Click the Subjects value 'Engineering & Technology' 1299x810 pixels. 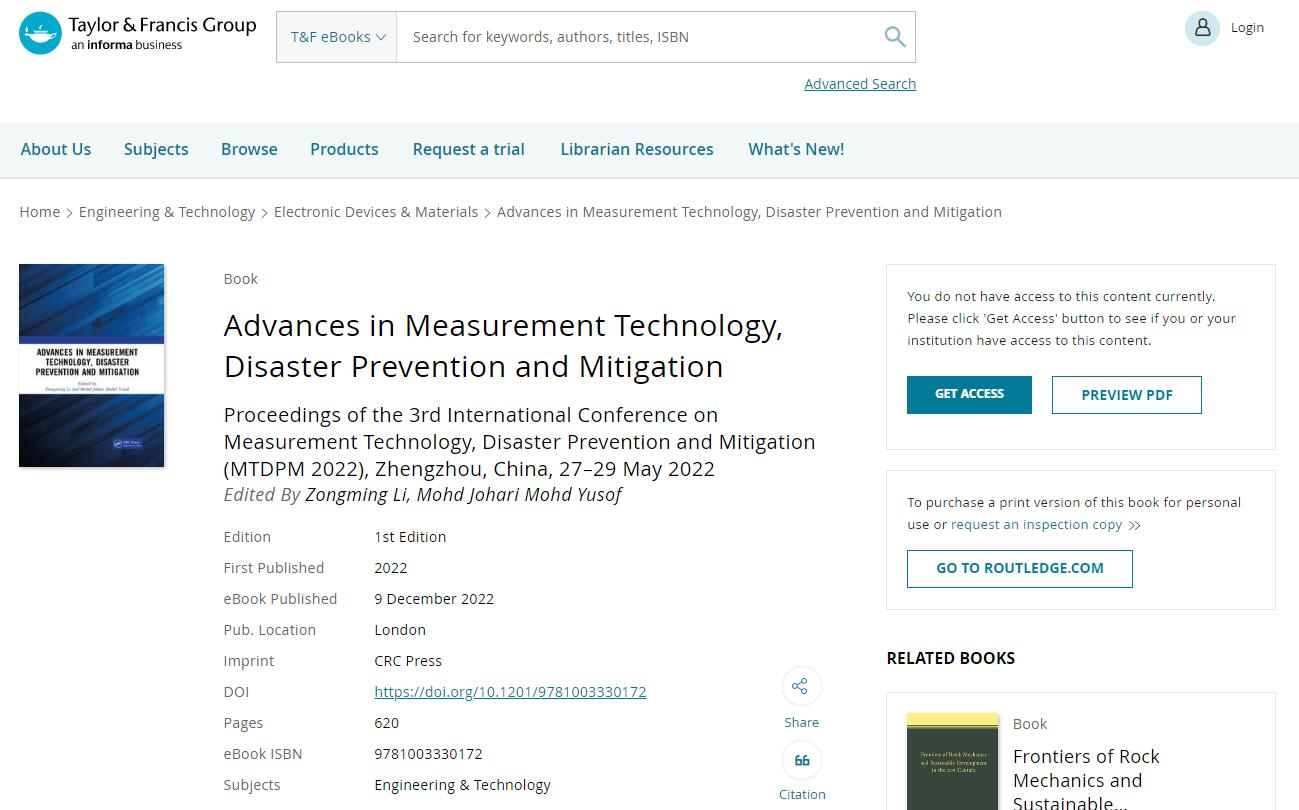tap(462, 785)
